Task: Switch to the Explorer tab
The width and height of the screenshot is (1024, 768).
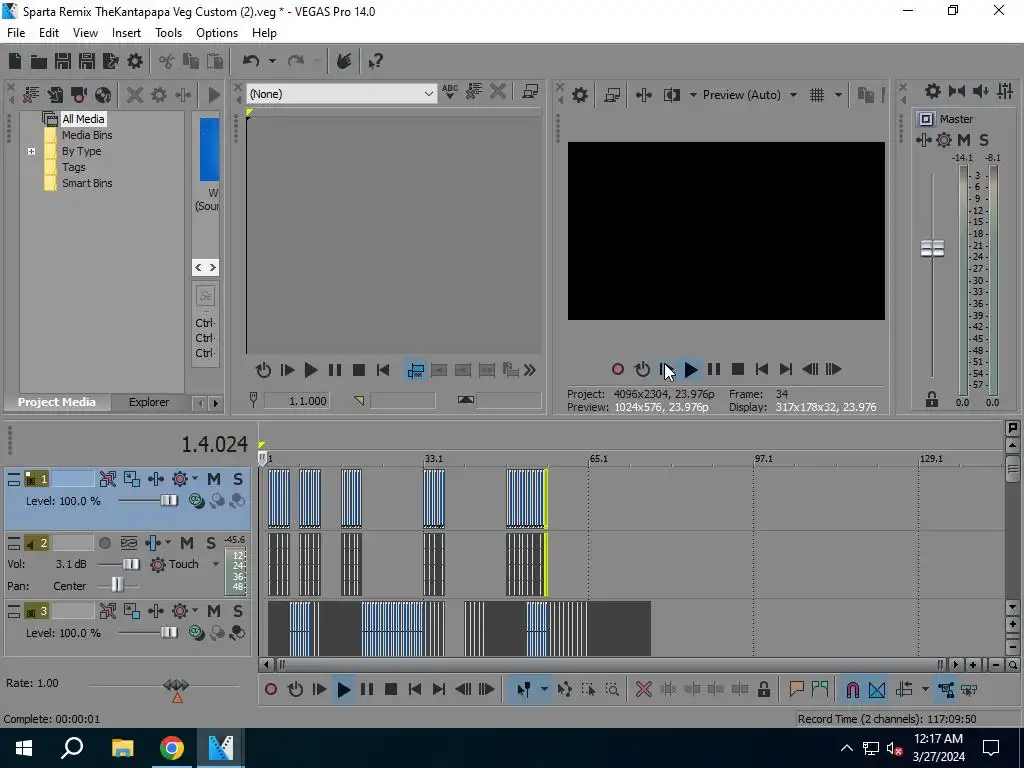Action: (x=149, y=402)
